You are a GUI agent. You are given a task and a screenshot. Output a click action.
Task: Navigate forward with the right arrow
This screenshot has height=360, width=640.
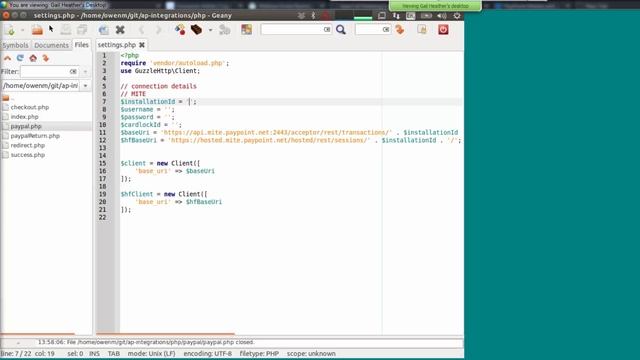[x=158, y=30]
